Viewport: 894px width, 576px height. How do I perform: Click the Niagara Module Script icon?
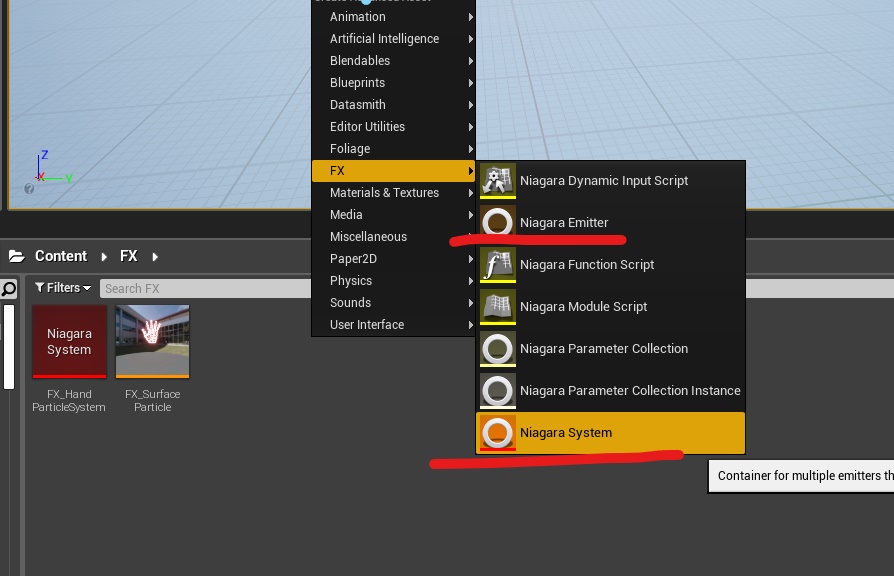coord(498,307)
